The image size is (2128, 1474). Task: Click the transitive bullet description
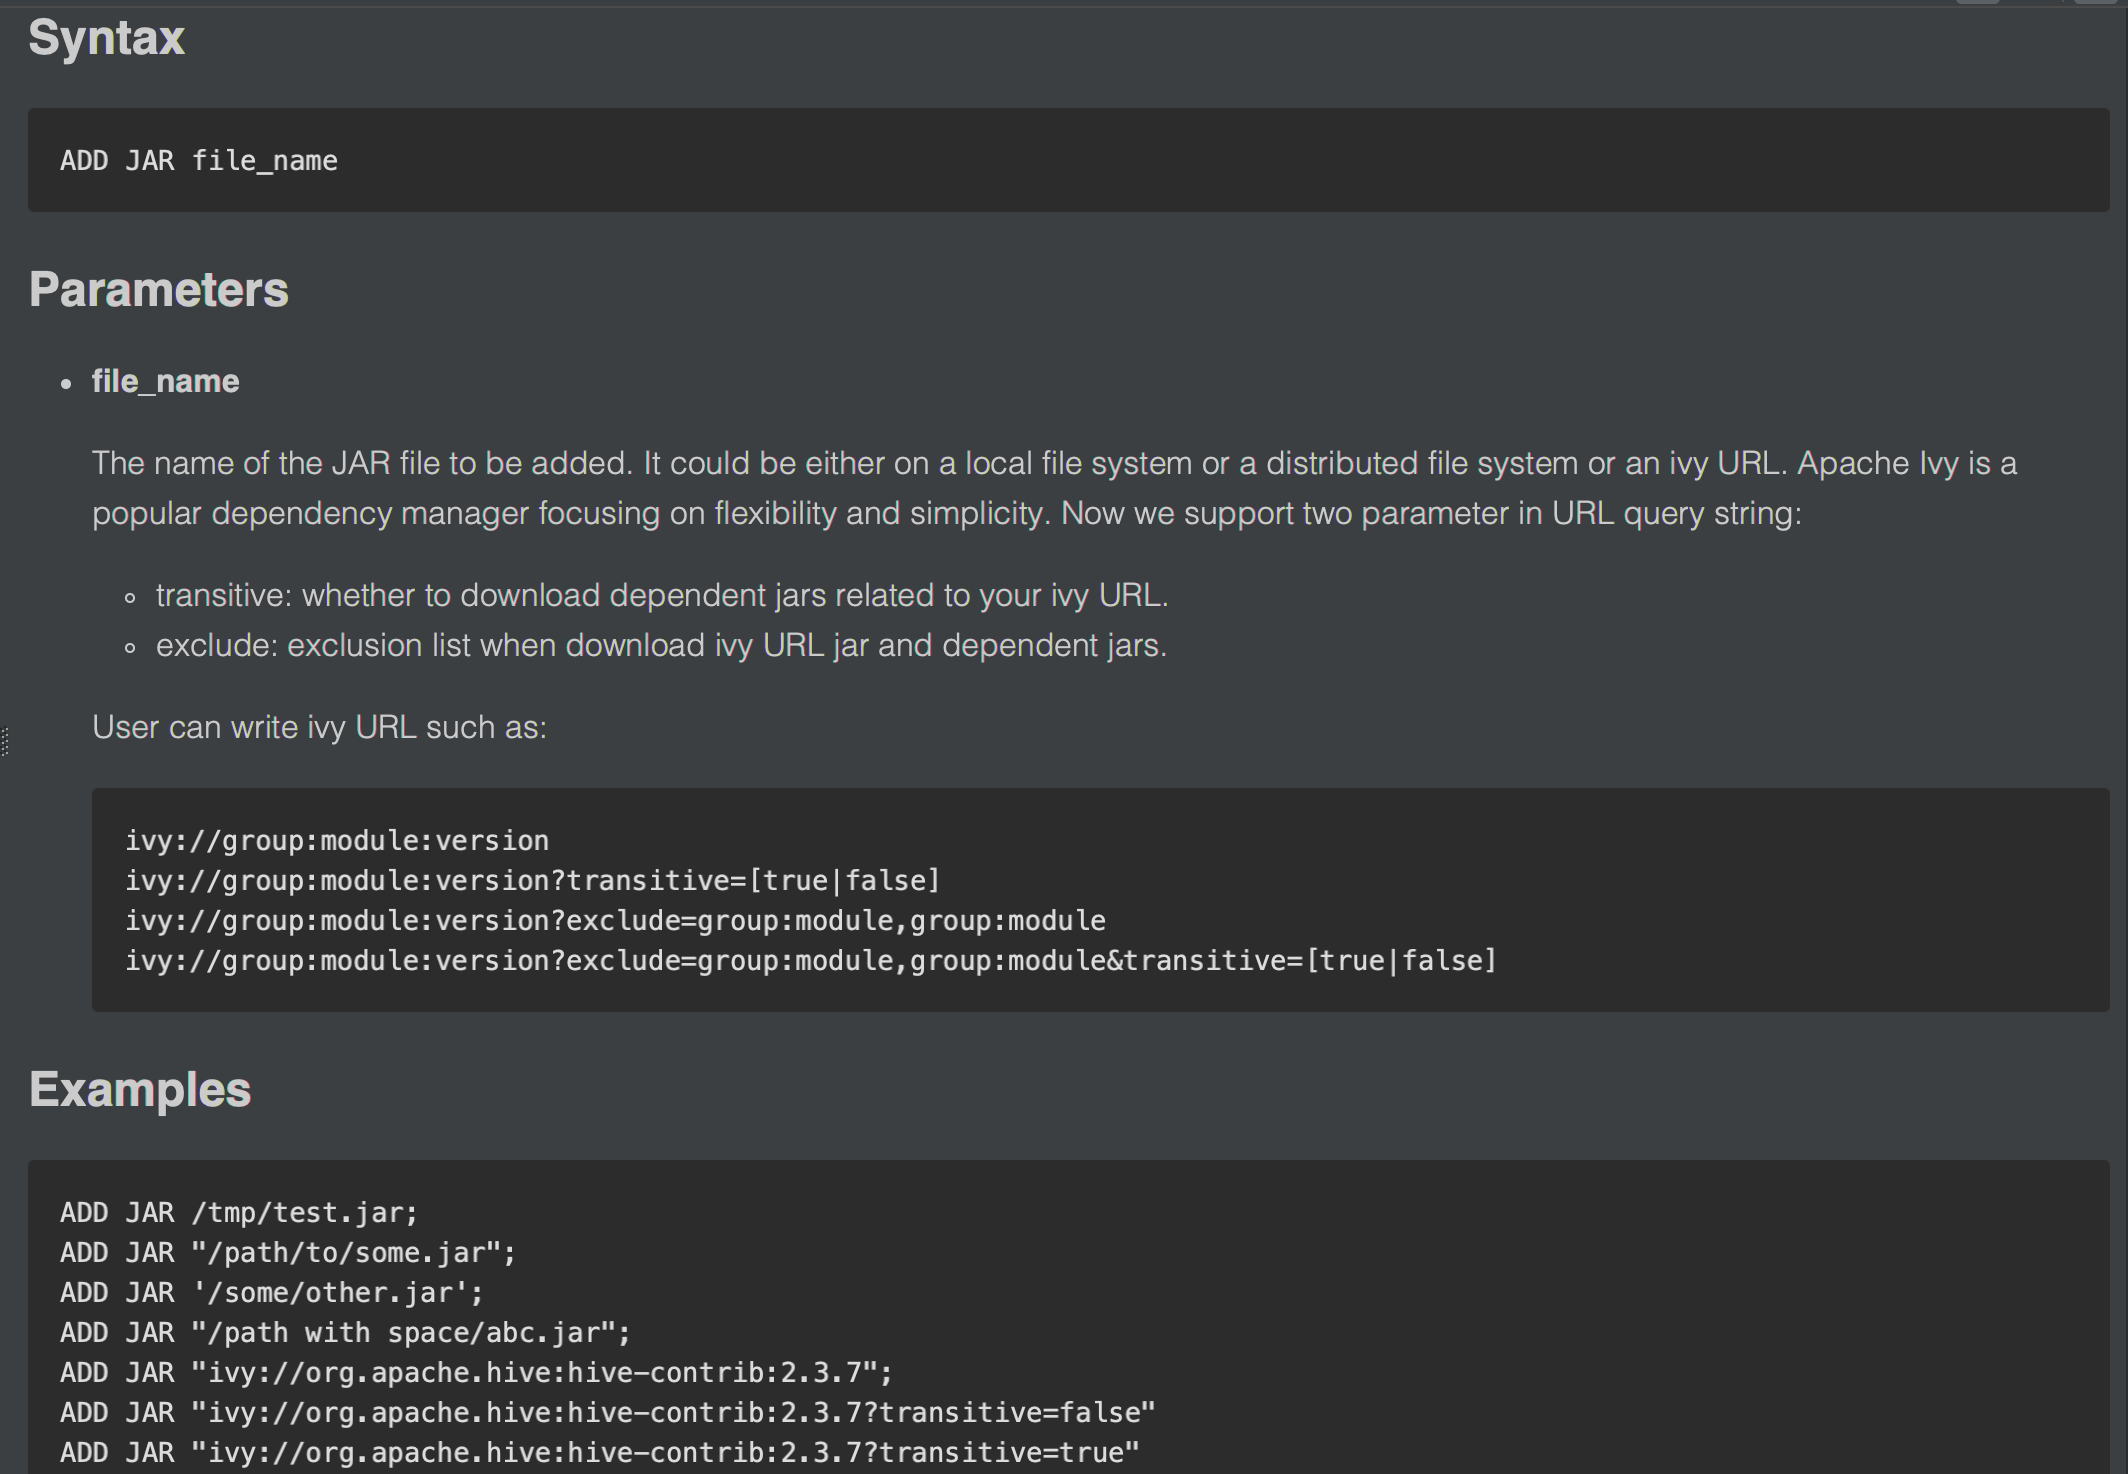pyautogui.click(x=661, y=595)
